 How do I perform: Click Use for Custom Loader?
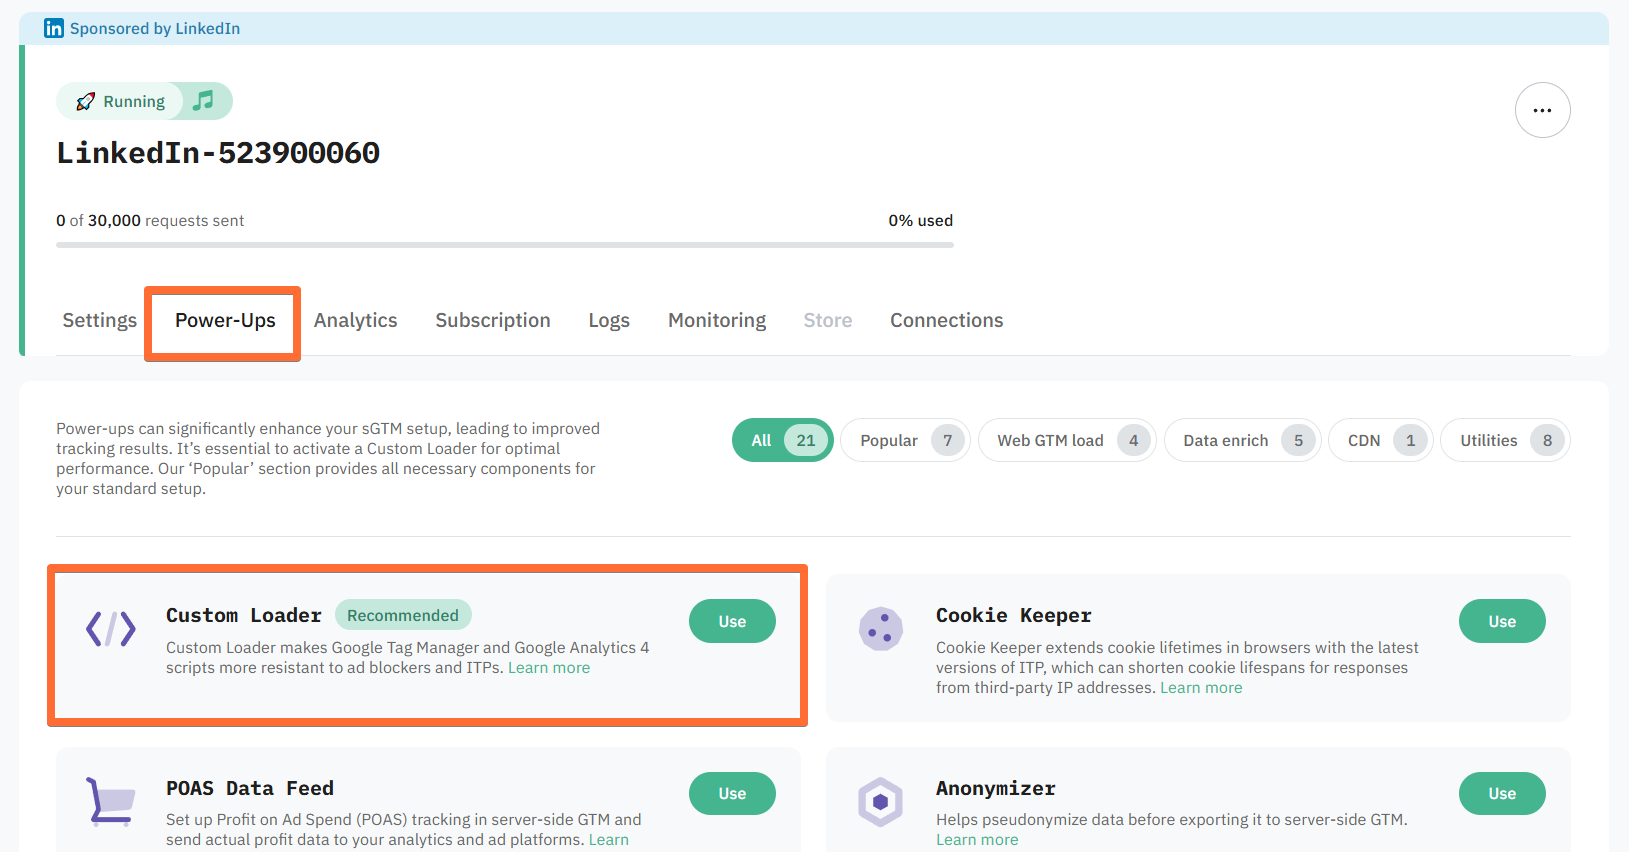coord(732,621)
